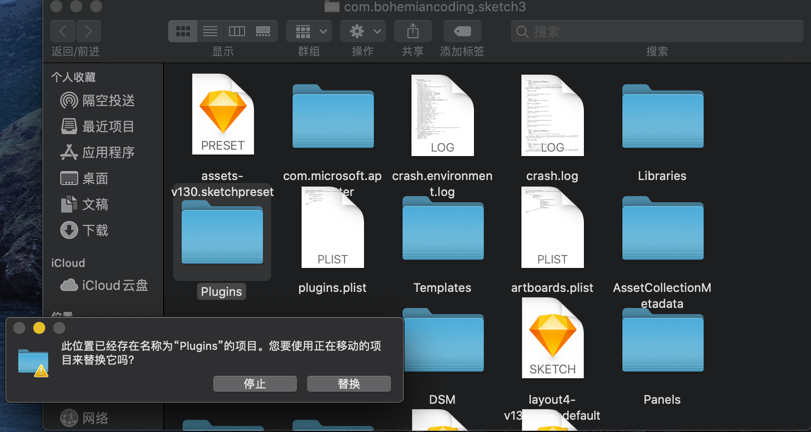Image resolution: width=811 pixels, height=432 pixels.
Task: Select the com.microsoft folder icon
Action: [333, 116]
